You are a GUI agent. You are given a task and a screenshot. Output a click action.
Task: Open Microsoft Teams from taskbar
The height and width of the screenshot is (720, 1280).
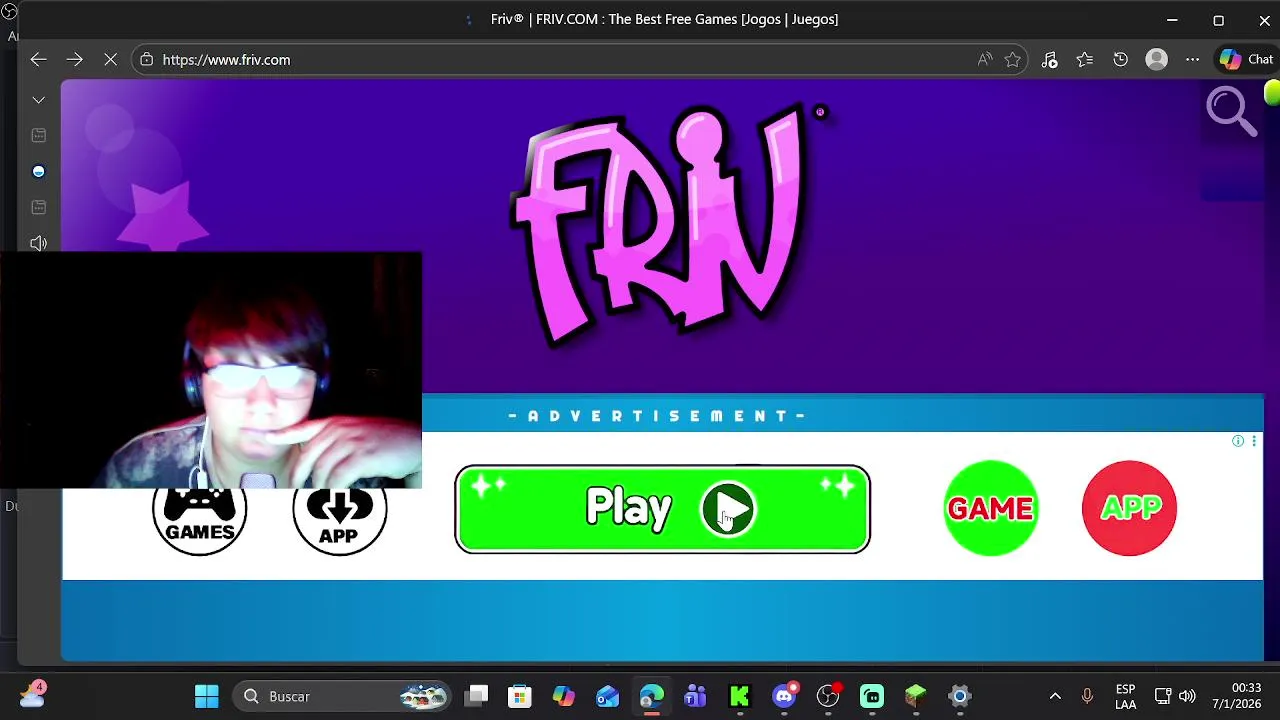pos(695,696)
